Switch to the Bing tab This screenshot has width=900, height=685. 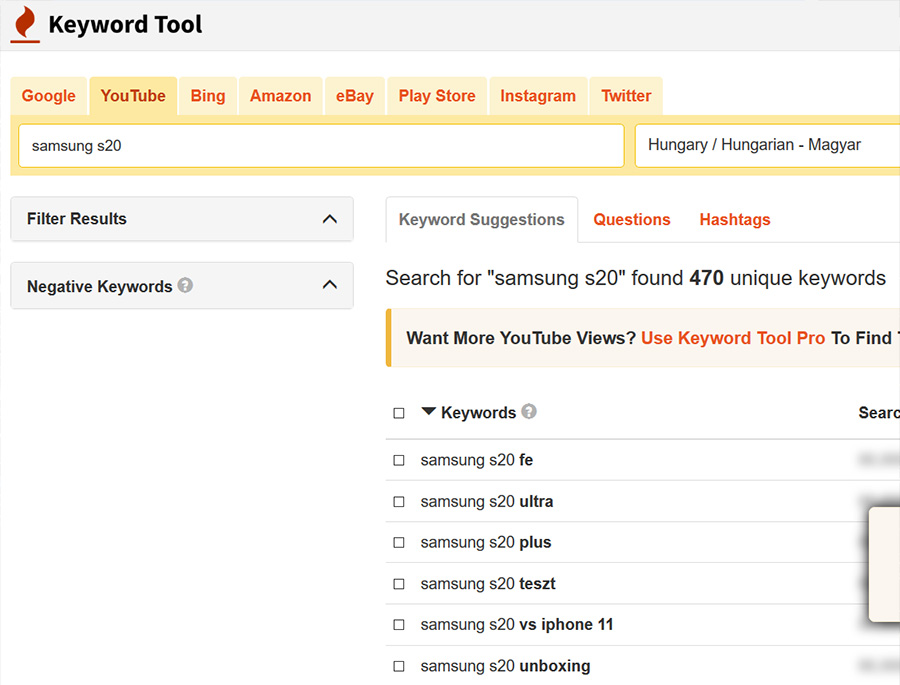coord(208,96)
